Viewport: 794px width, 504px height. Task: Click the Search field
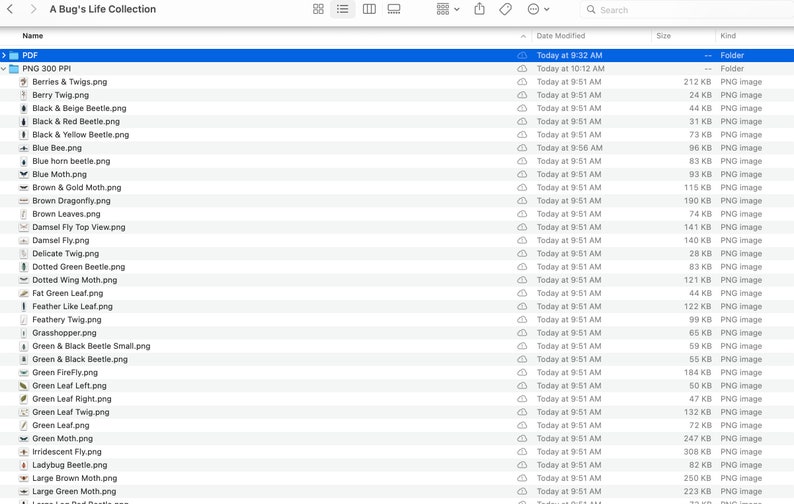click(687, 10)
